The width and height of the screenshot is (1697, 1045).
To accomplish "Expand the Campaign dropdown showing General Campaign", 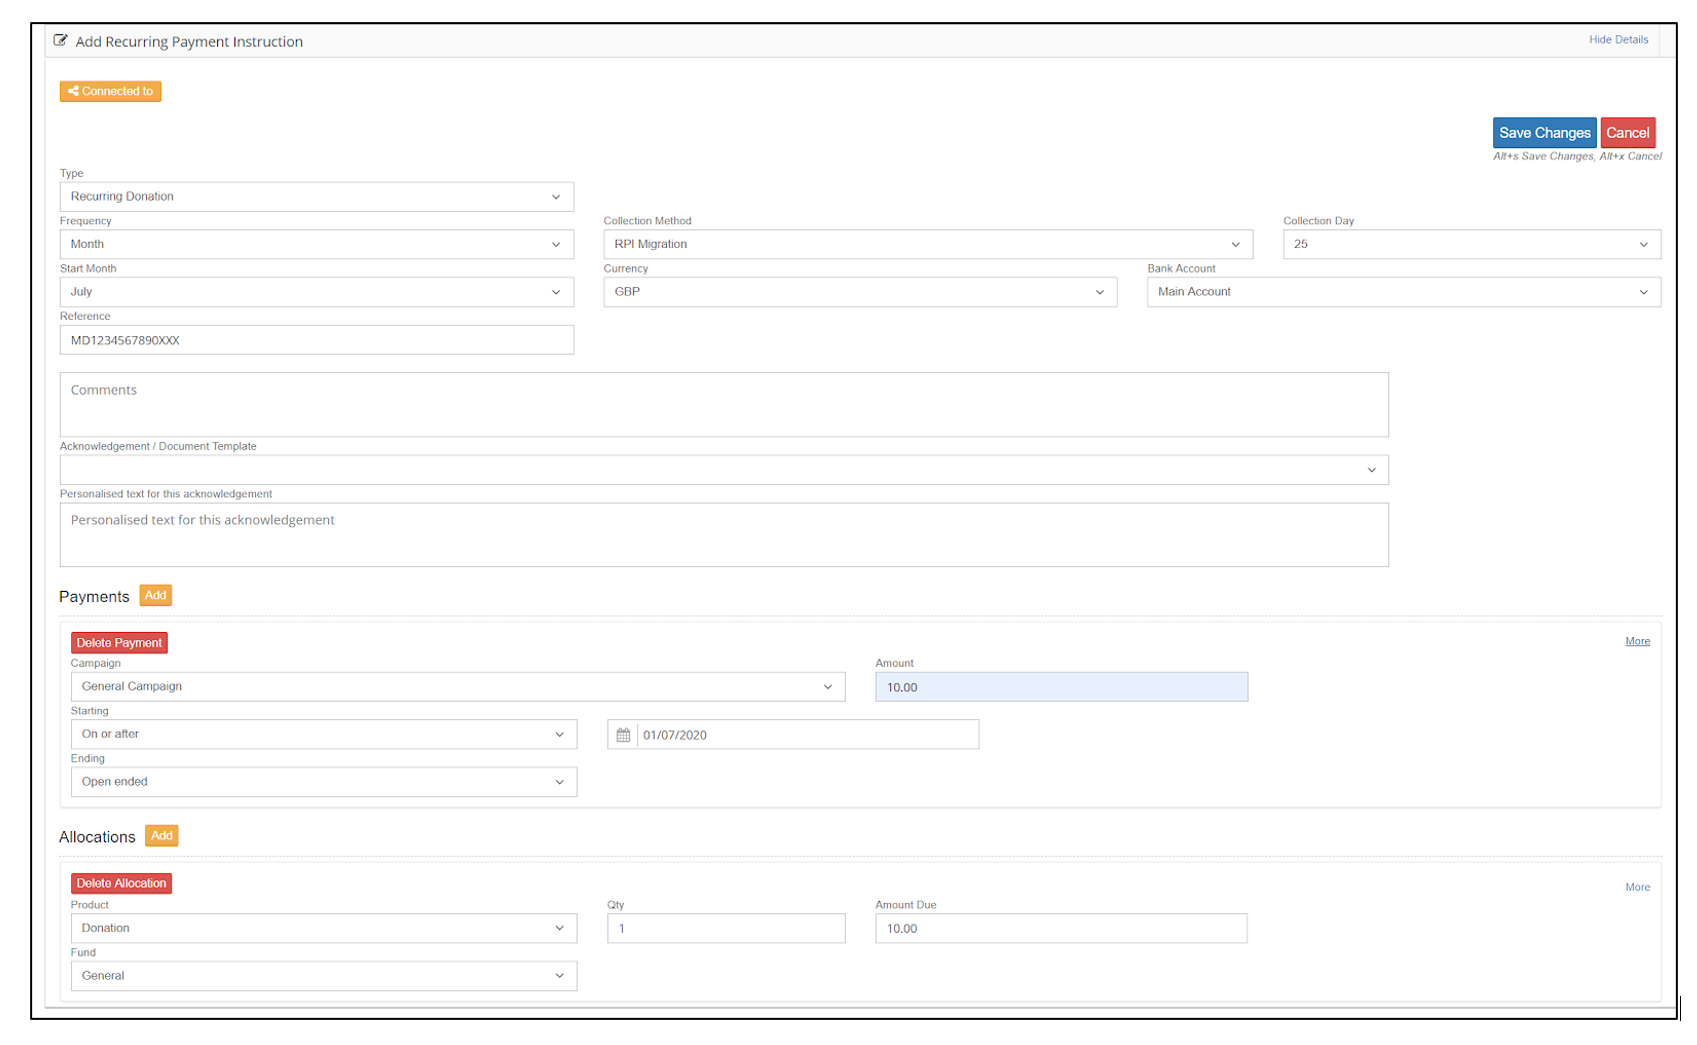I will tap(458, 687).
